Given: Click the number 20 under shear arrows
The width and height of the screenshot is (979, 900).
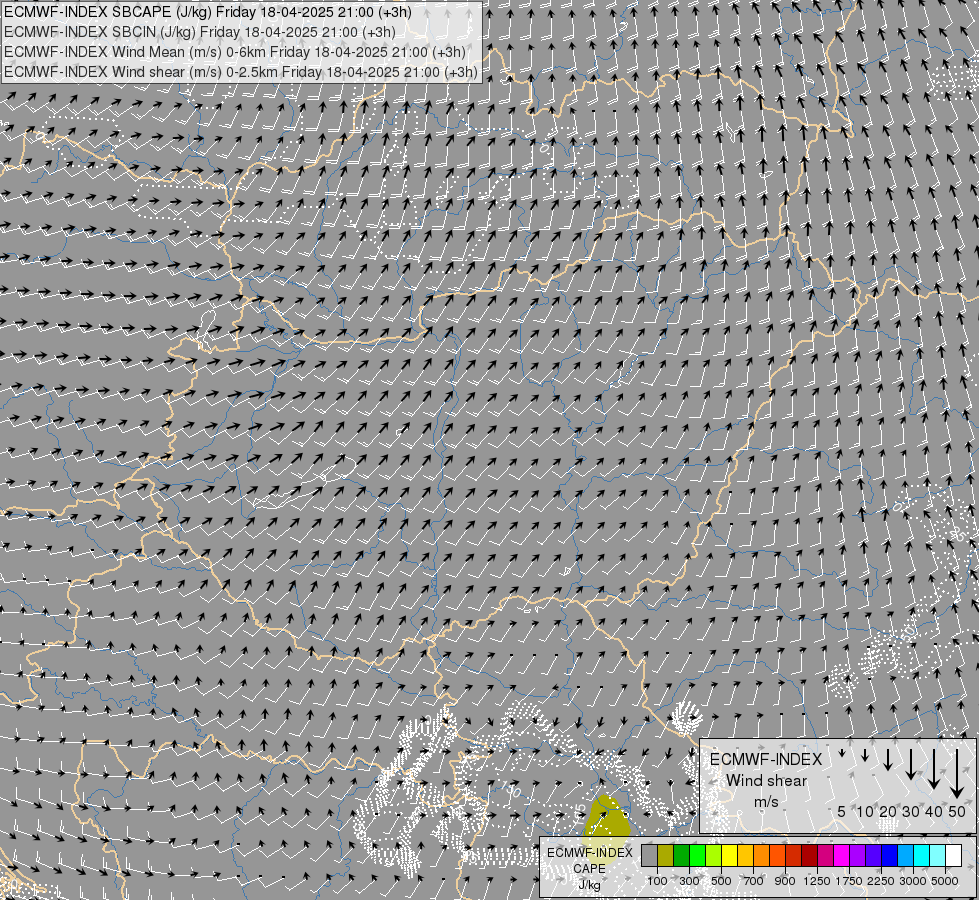Looking at the screenshot, I should point(888,811).
